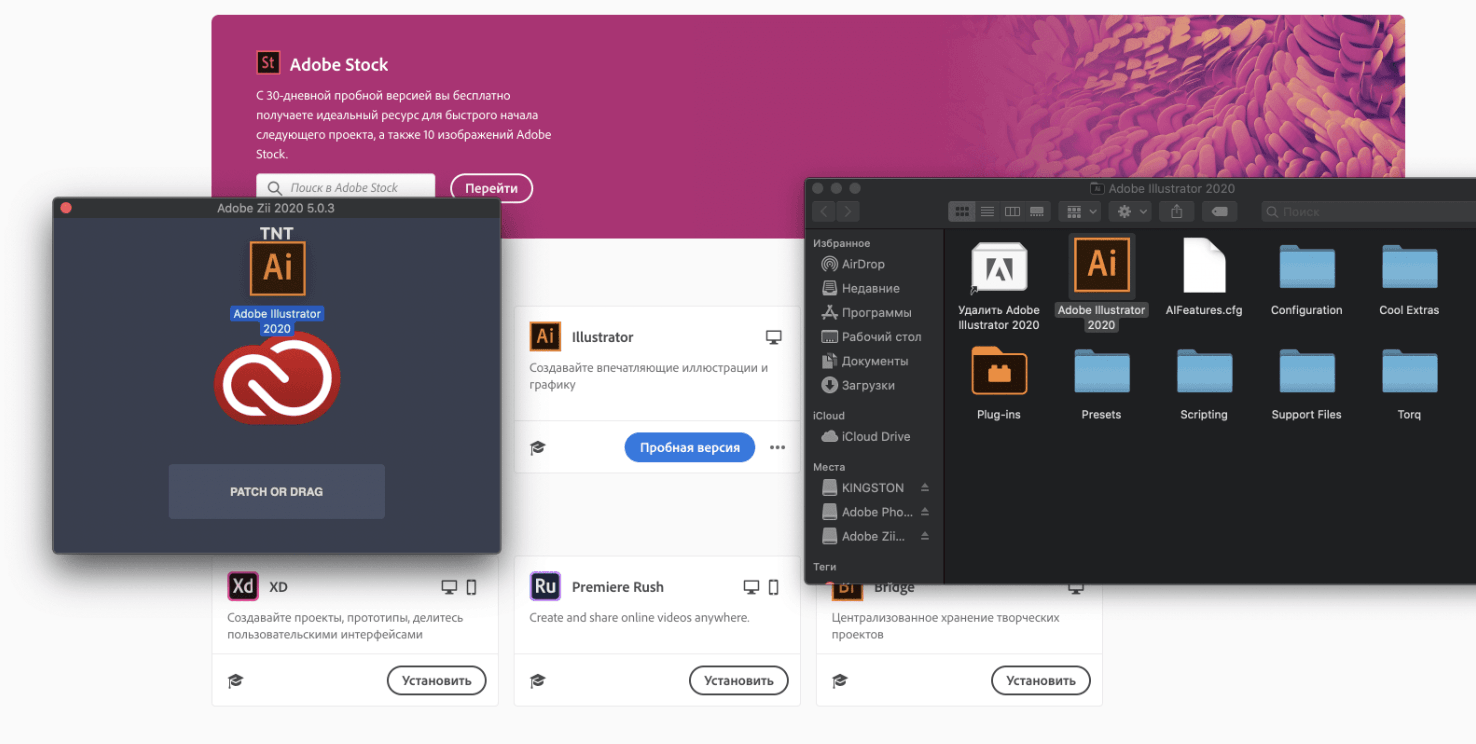Click Перейти button in Adobe Stock banner

(x=492, y=188)
